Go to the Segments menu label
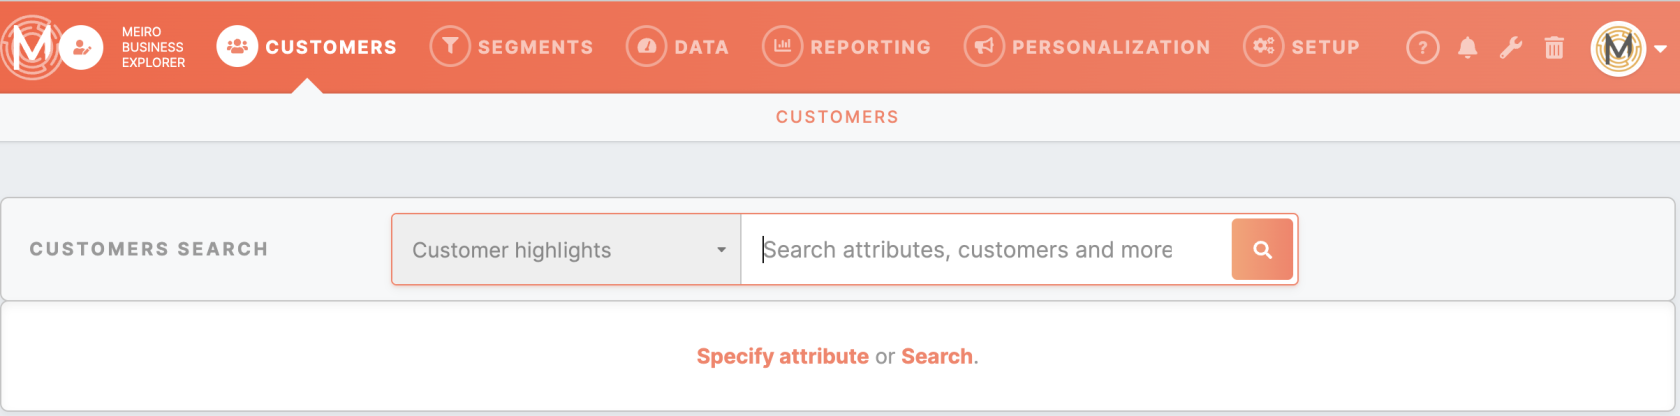This screenshot has height=416, width=1680. click(x=535, y=47)
